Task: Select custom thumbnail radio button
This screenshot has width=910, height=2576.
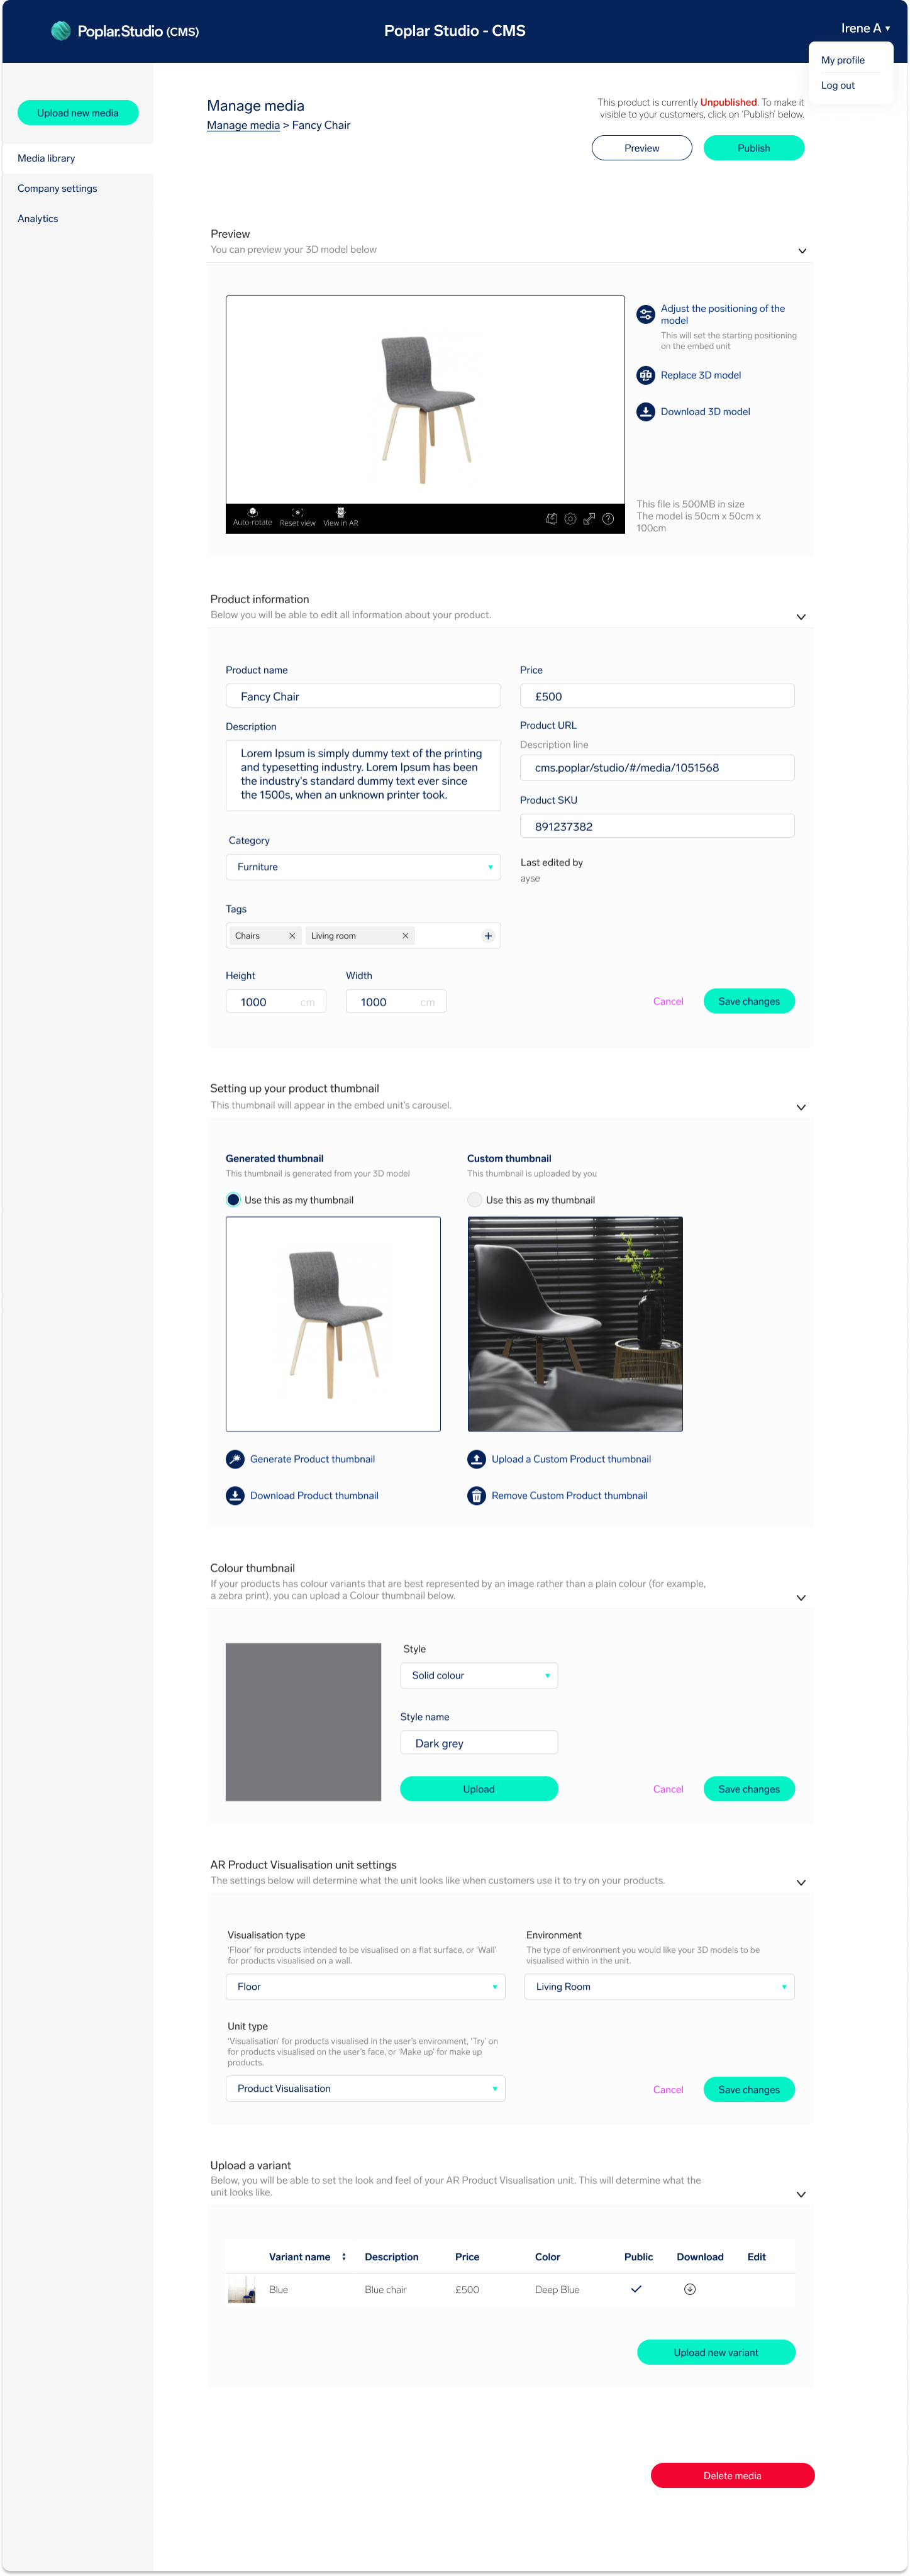Action: tap(475, 1200)
